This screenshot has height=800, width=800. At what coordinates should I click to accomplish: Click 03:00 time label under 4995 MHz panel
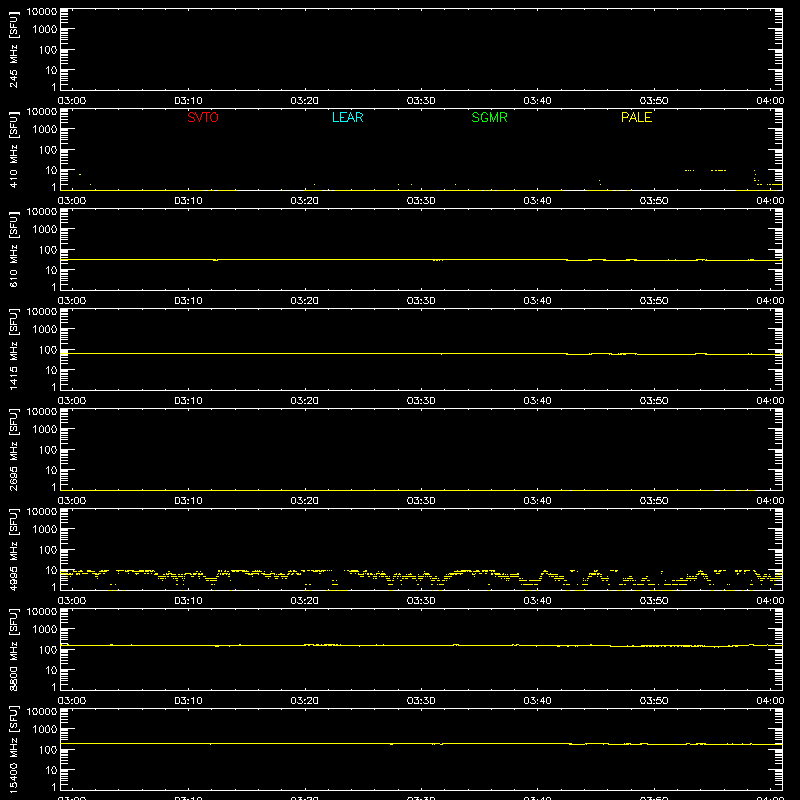pos(72,601)
